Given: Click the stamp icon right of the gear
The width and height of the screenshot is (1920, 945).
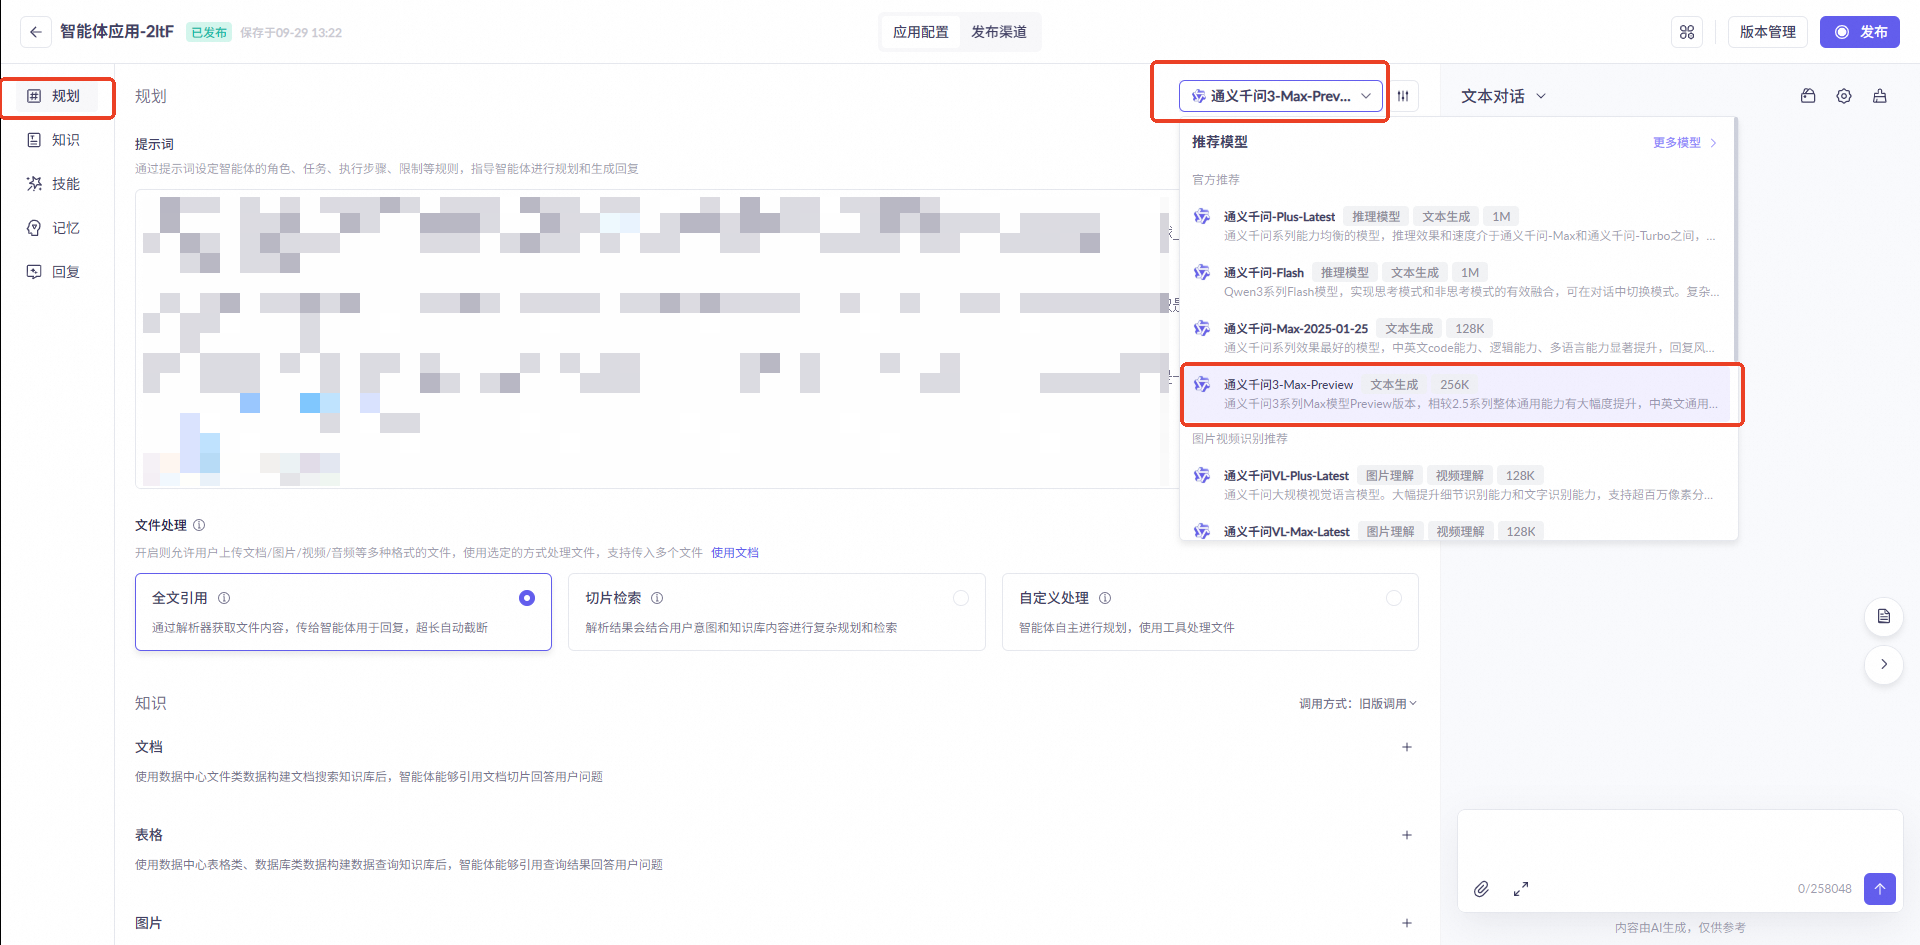Looking at the screenshot, I should [1880, 96].
